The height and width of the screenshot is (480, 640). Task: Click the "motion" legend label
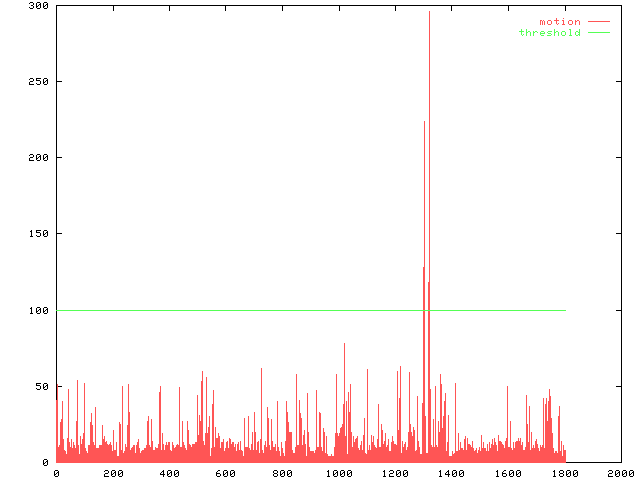coord(559,22)
